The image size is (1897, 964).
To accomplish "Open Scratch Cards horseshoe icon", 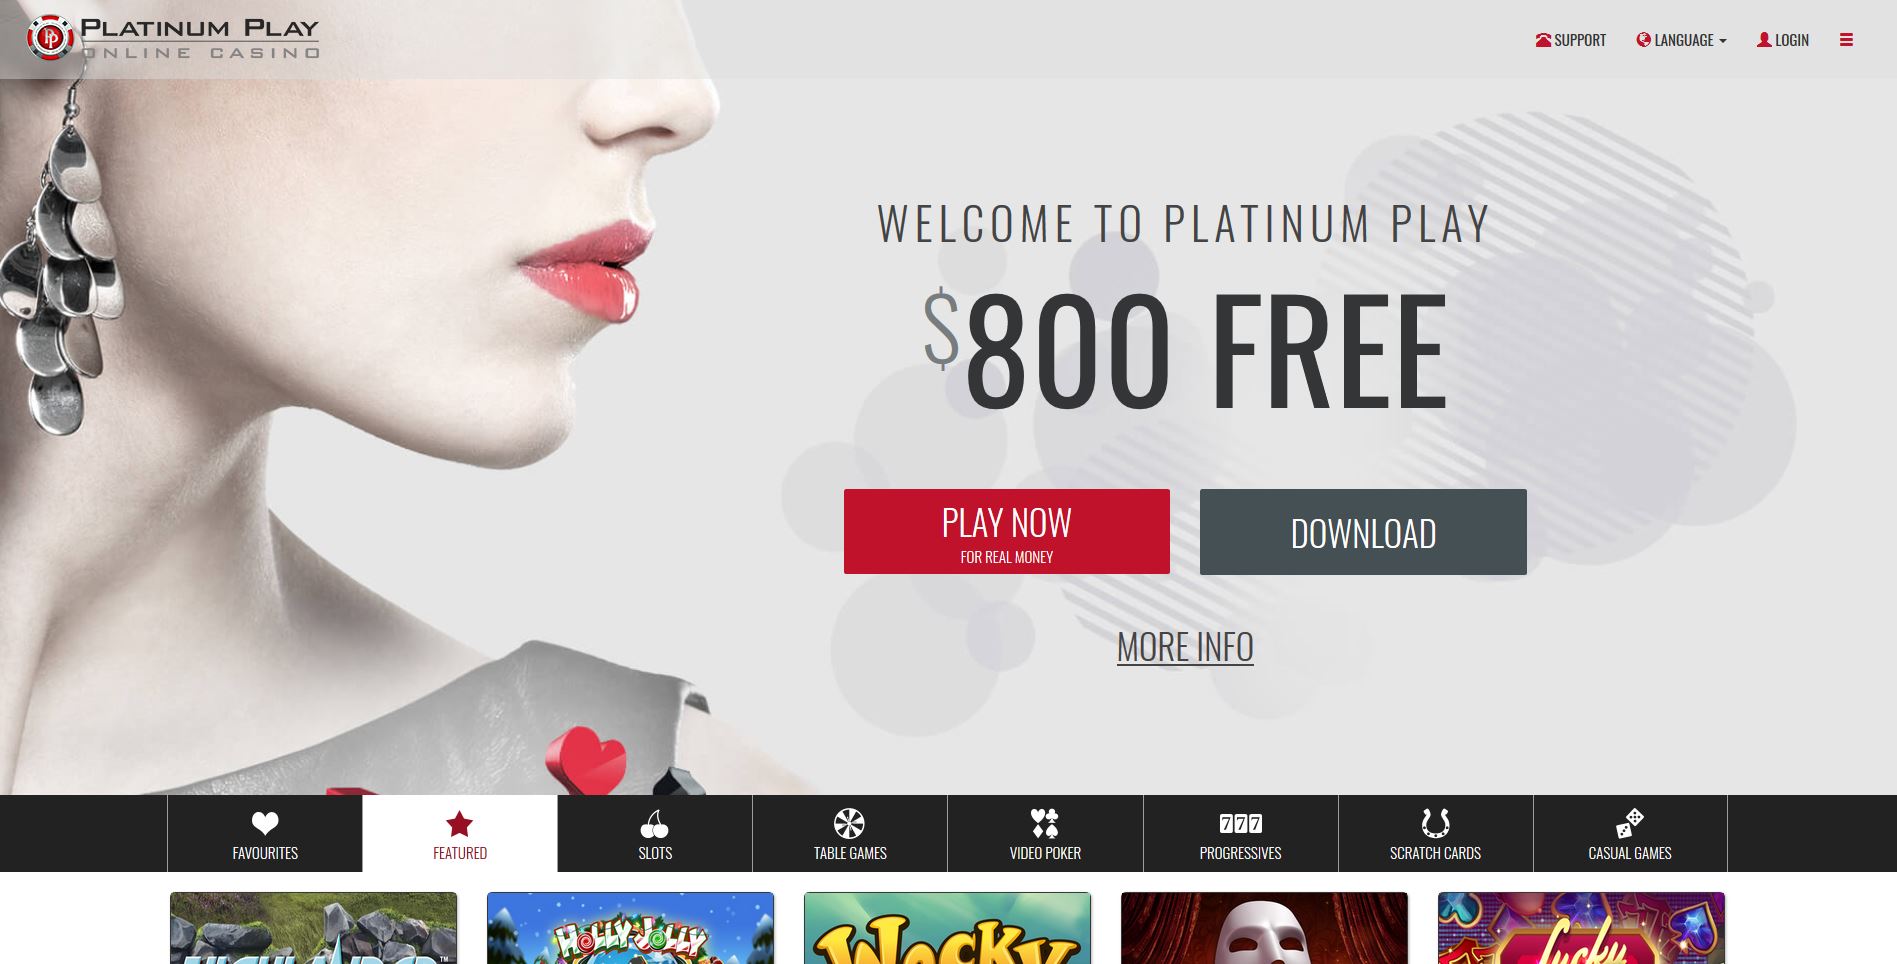I will [x=1435, y=823].
